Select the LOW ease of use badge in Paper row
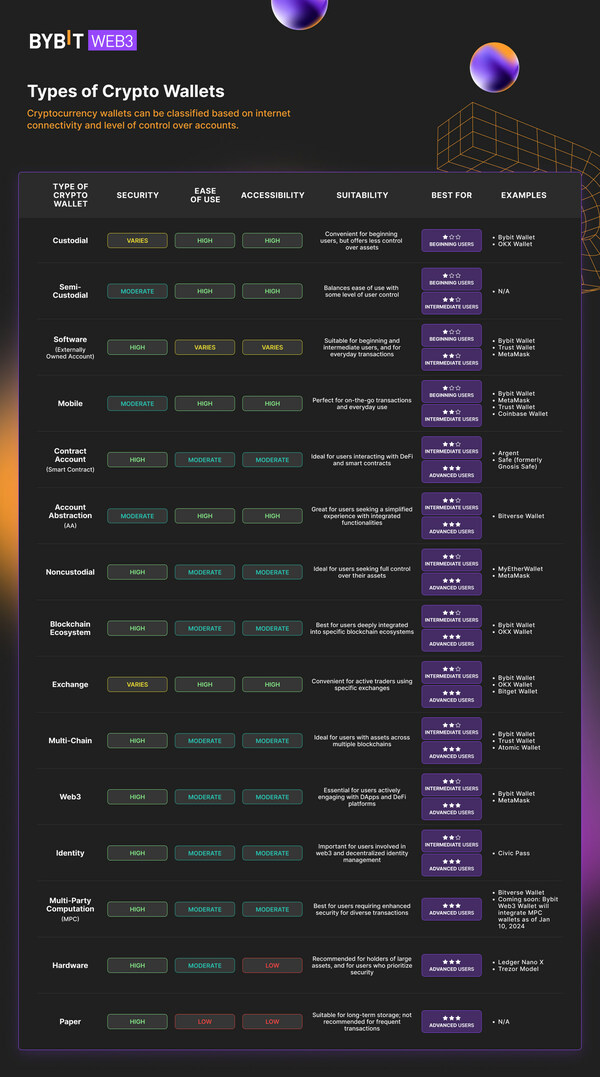 point(205,1021)
